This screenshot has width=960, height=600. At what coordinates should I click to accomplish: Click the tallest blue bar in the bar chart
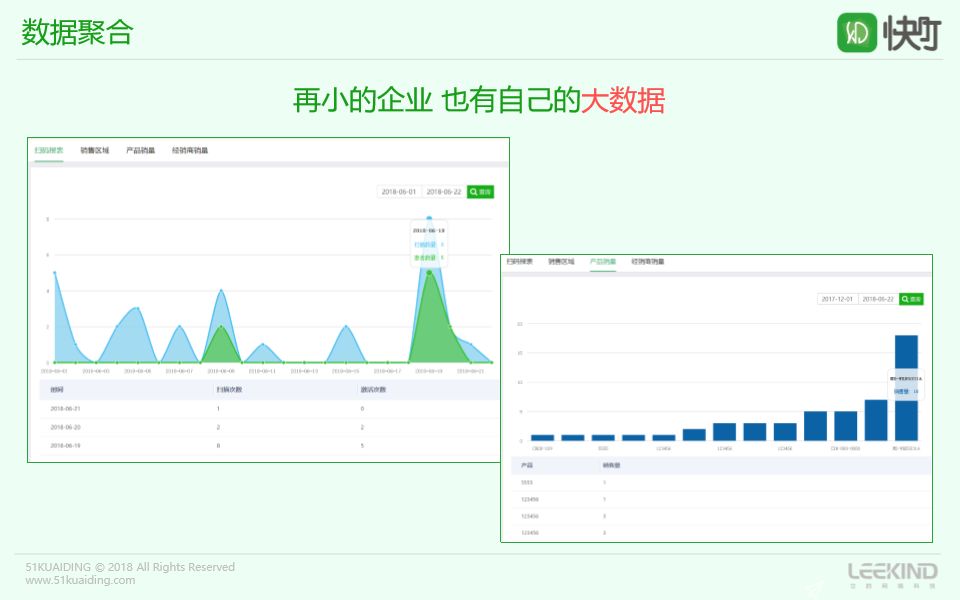click(x=906, y=388)
